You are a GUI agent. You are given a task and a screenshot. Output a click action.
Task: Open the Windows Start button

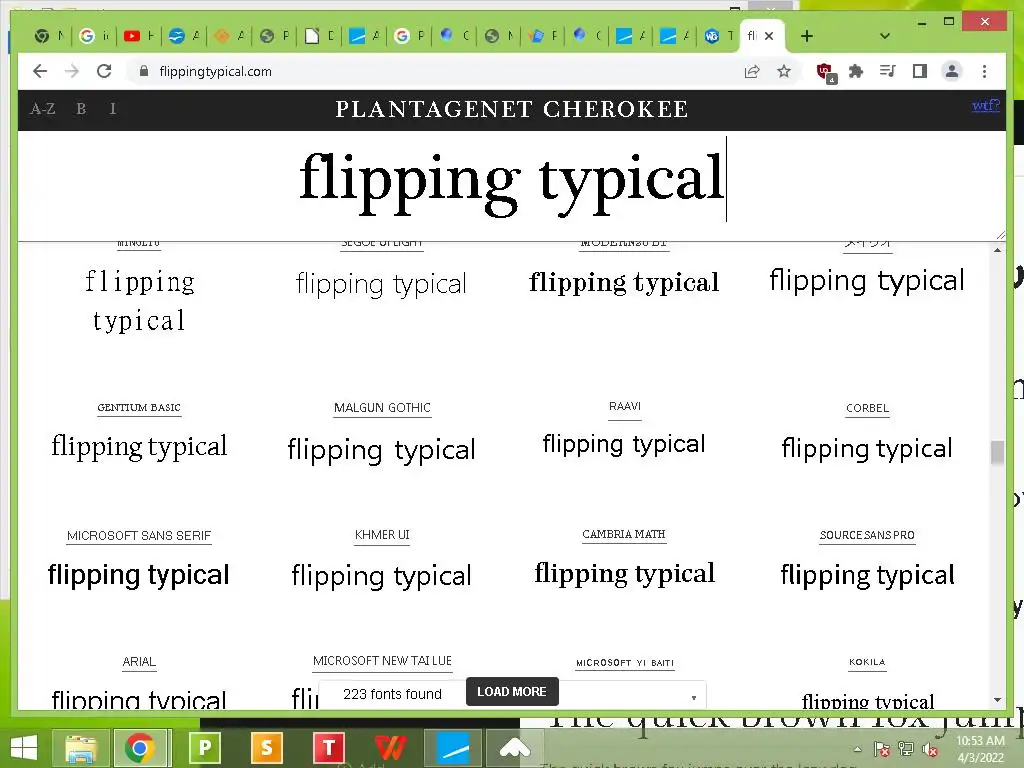pos(24,748)
